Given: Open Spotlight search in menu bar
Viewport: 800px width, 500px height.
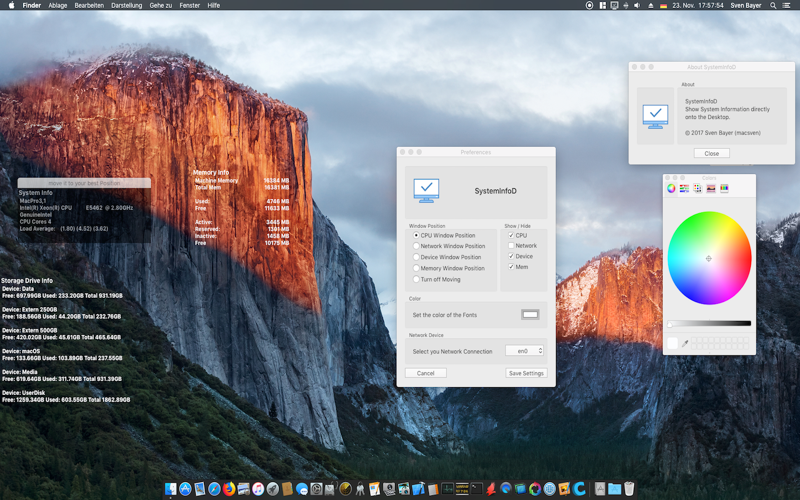Looking at the screenshot, I should [x=773, y=5].
